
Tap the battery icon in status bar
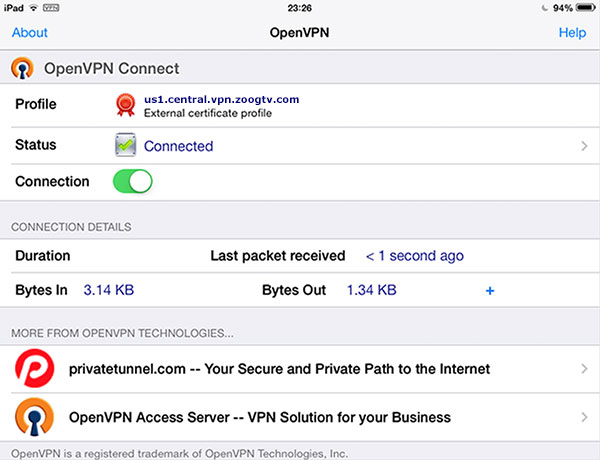point(583,8)
